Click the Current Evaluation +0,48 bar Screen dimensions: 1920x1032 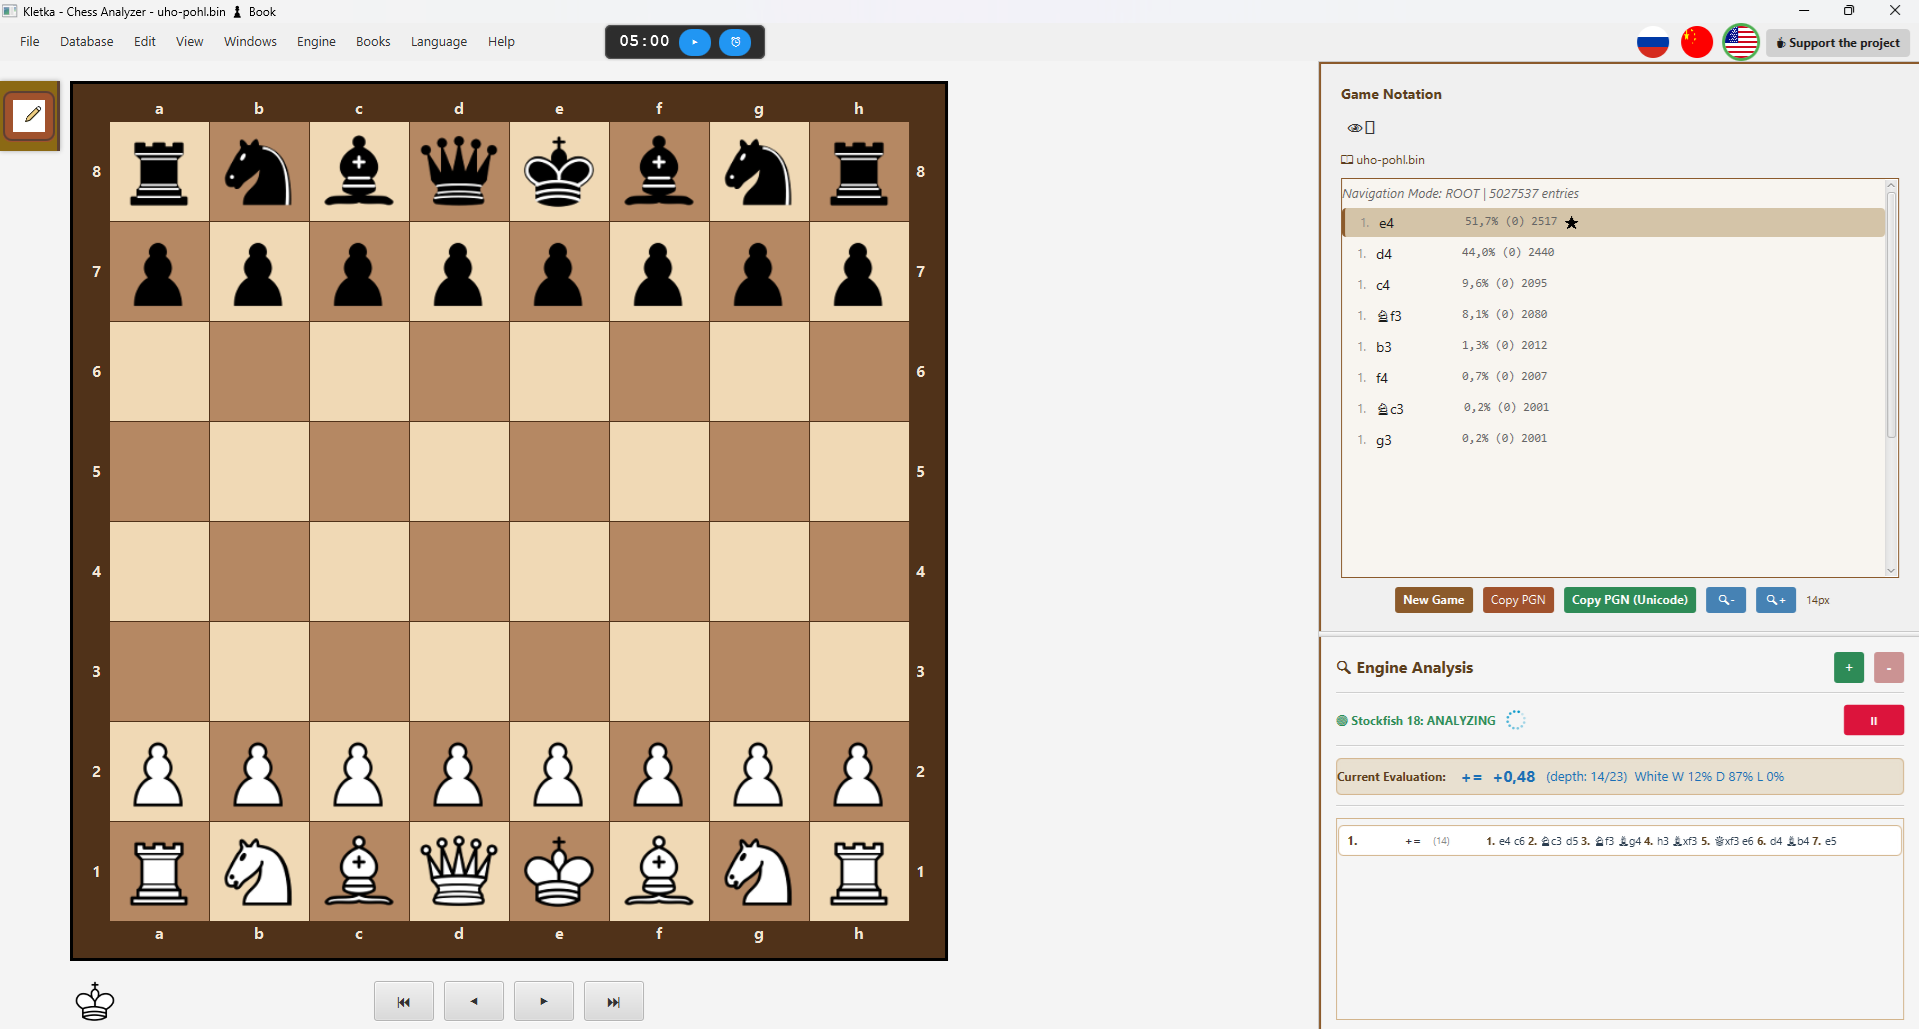coord(1619,777)
